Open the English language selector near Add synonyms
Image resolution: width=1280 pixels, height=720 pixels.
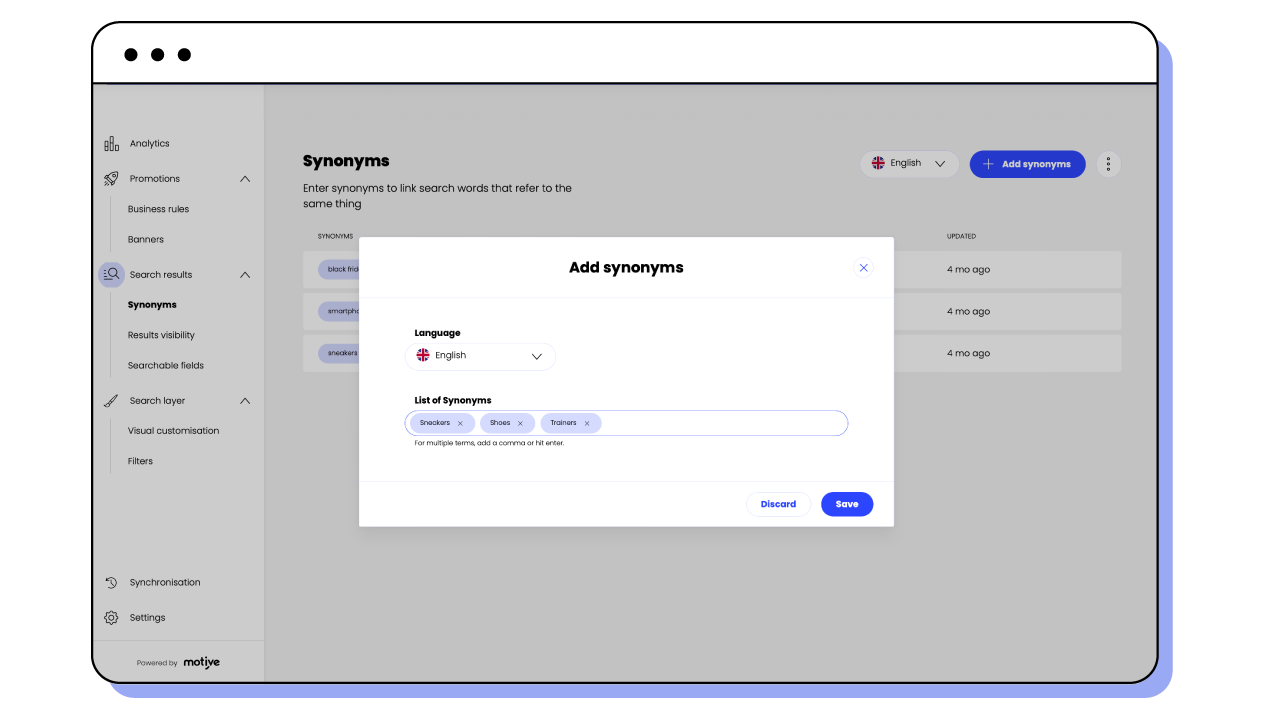(908, 163)
